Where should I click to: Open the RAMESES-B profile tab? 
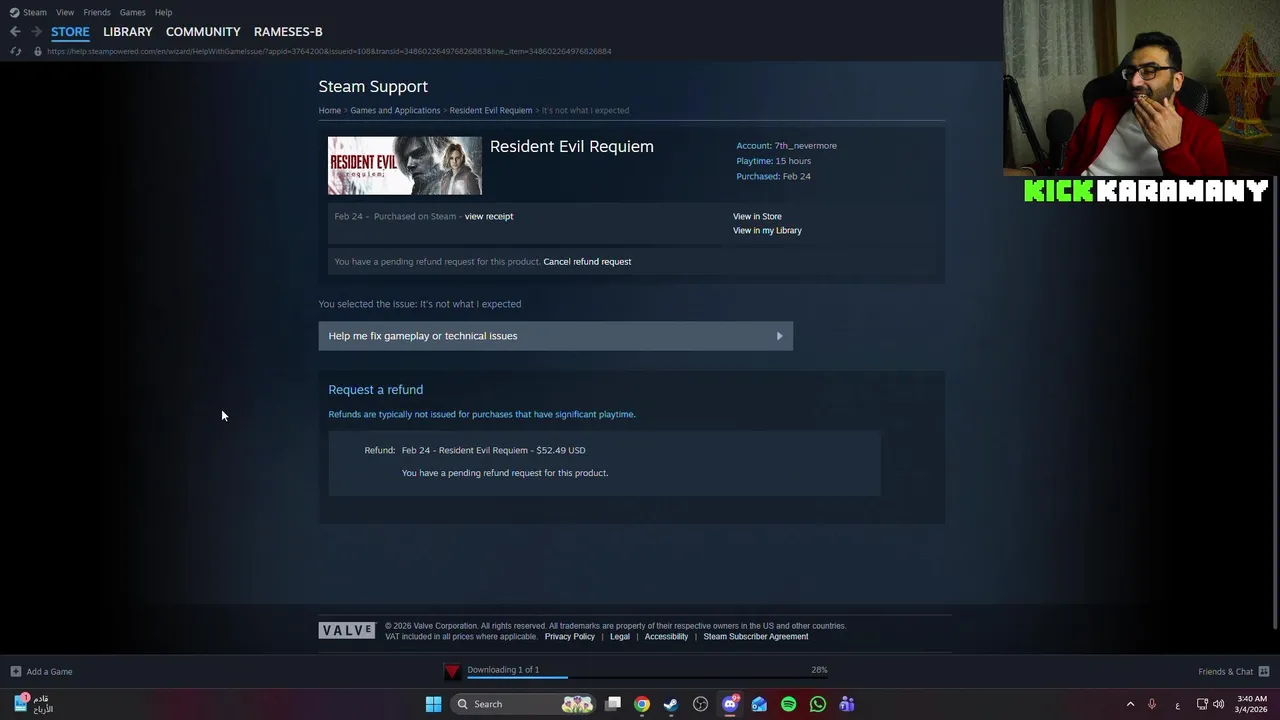[x=288, y=32]
